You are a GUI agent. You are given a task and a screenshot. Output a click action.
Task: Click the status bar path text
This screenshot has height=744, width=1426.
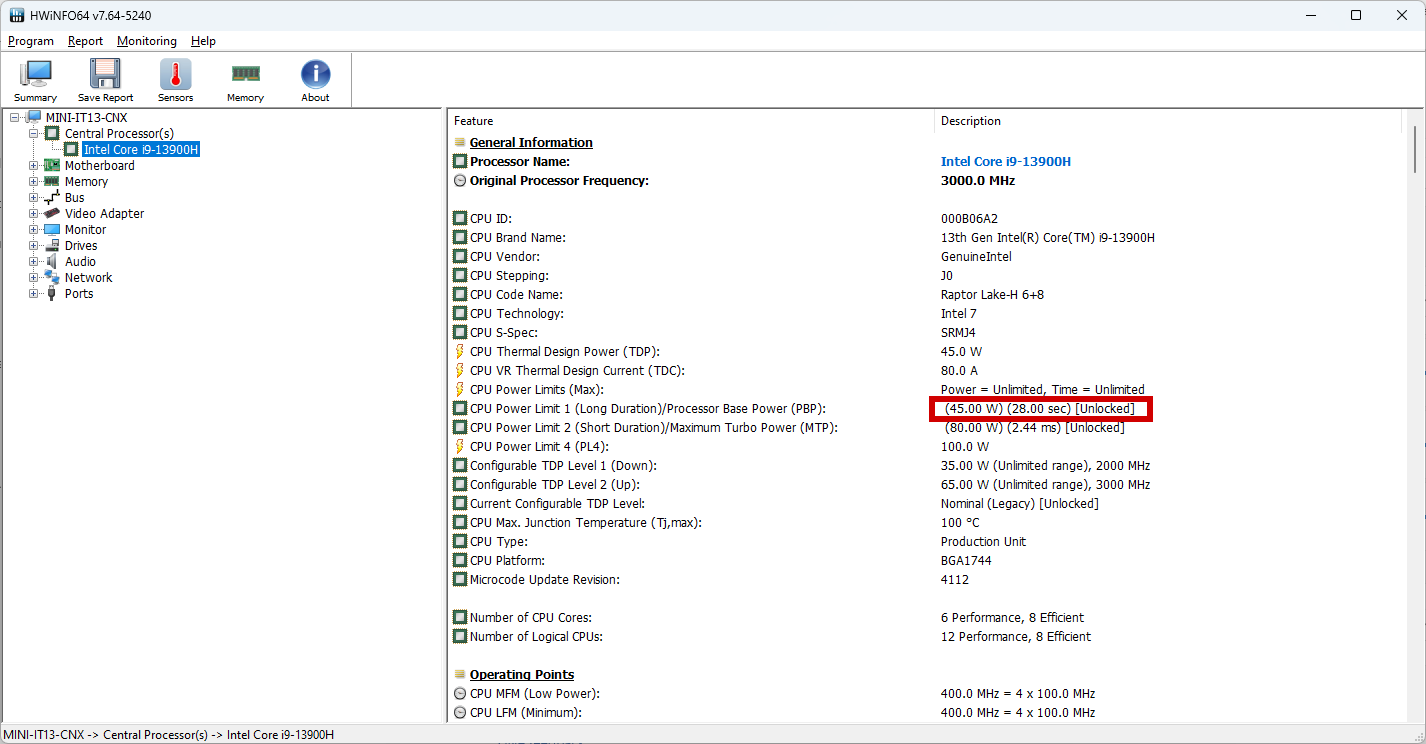169,735
